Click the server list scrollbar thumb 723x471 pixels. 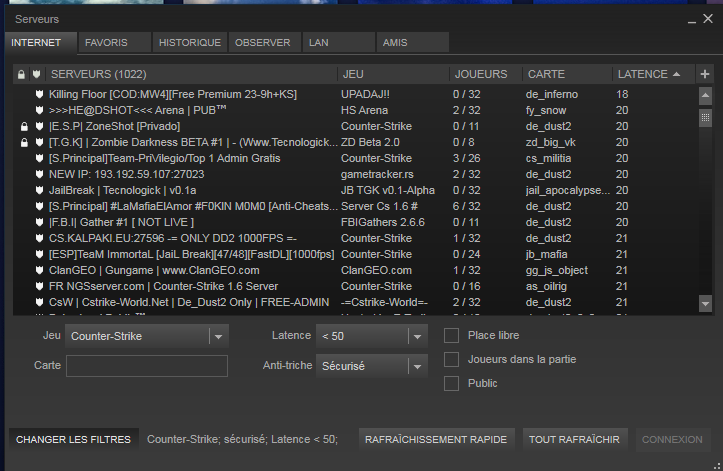(705, 117)
